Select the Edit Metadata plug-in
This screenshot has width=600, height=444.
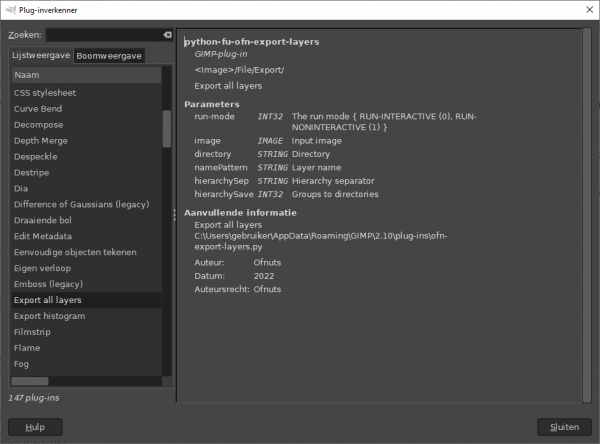86,237
